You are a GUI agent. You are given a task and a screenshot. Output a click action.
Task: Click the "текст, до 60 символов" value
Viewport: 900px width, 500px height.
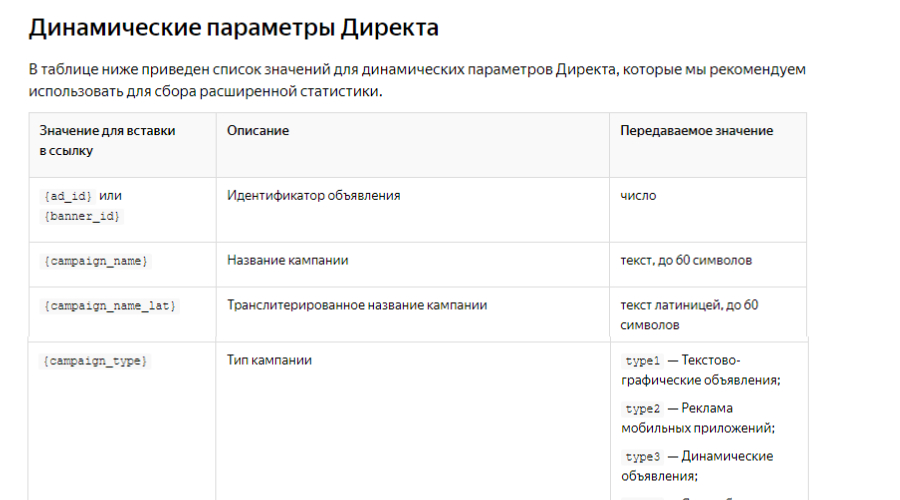[686, 260]
